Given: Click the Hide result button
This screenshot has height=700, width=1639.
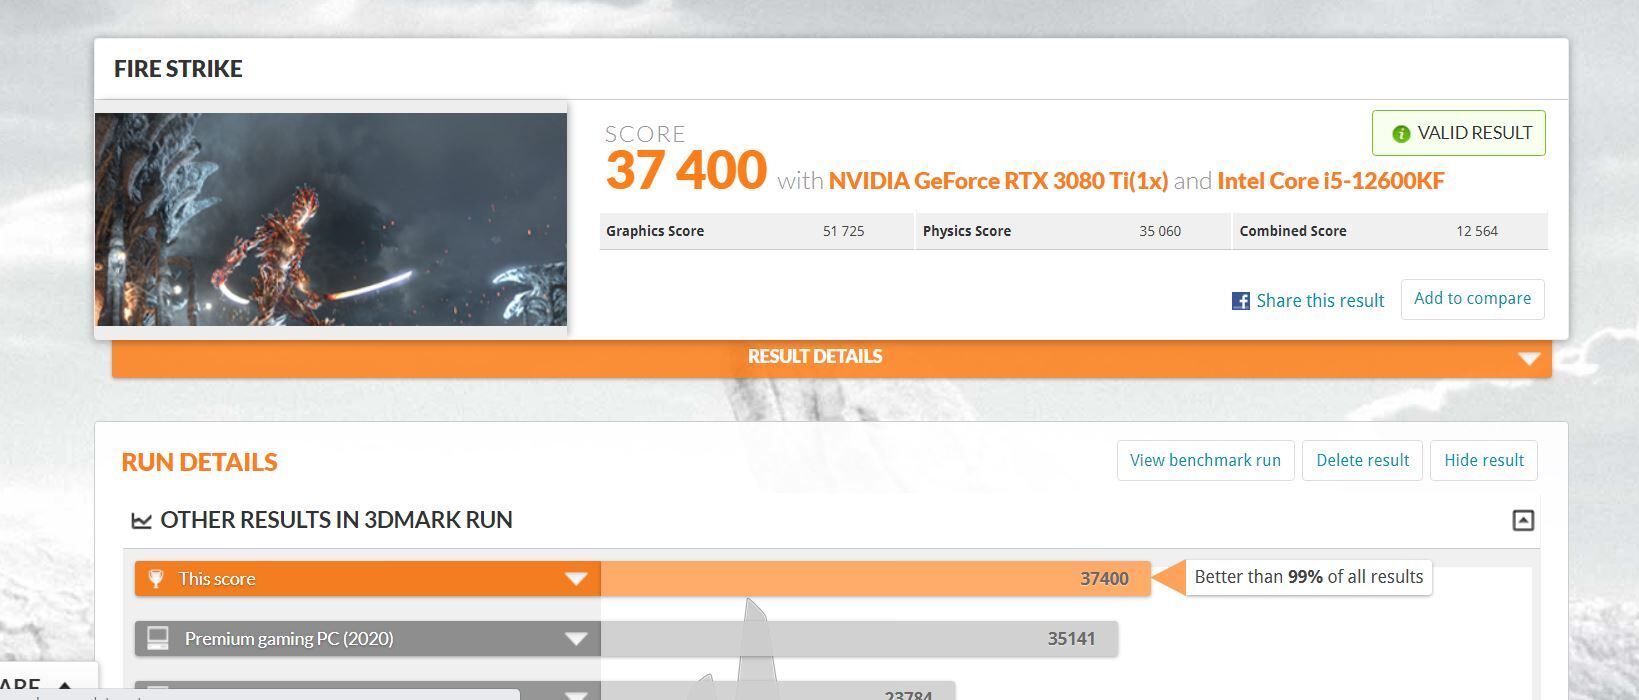Looking at the screenshot, I should 1484,460.
